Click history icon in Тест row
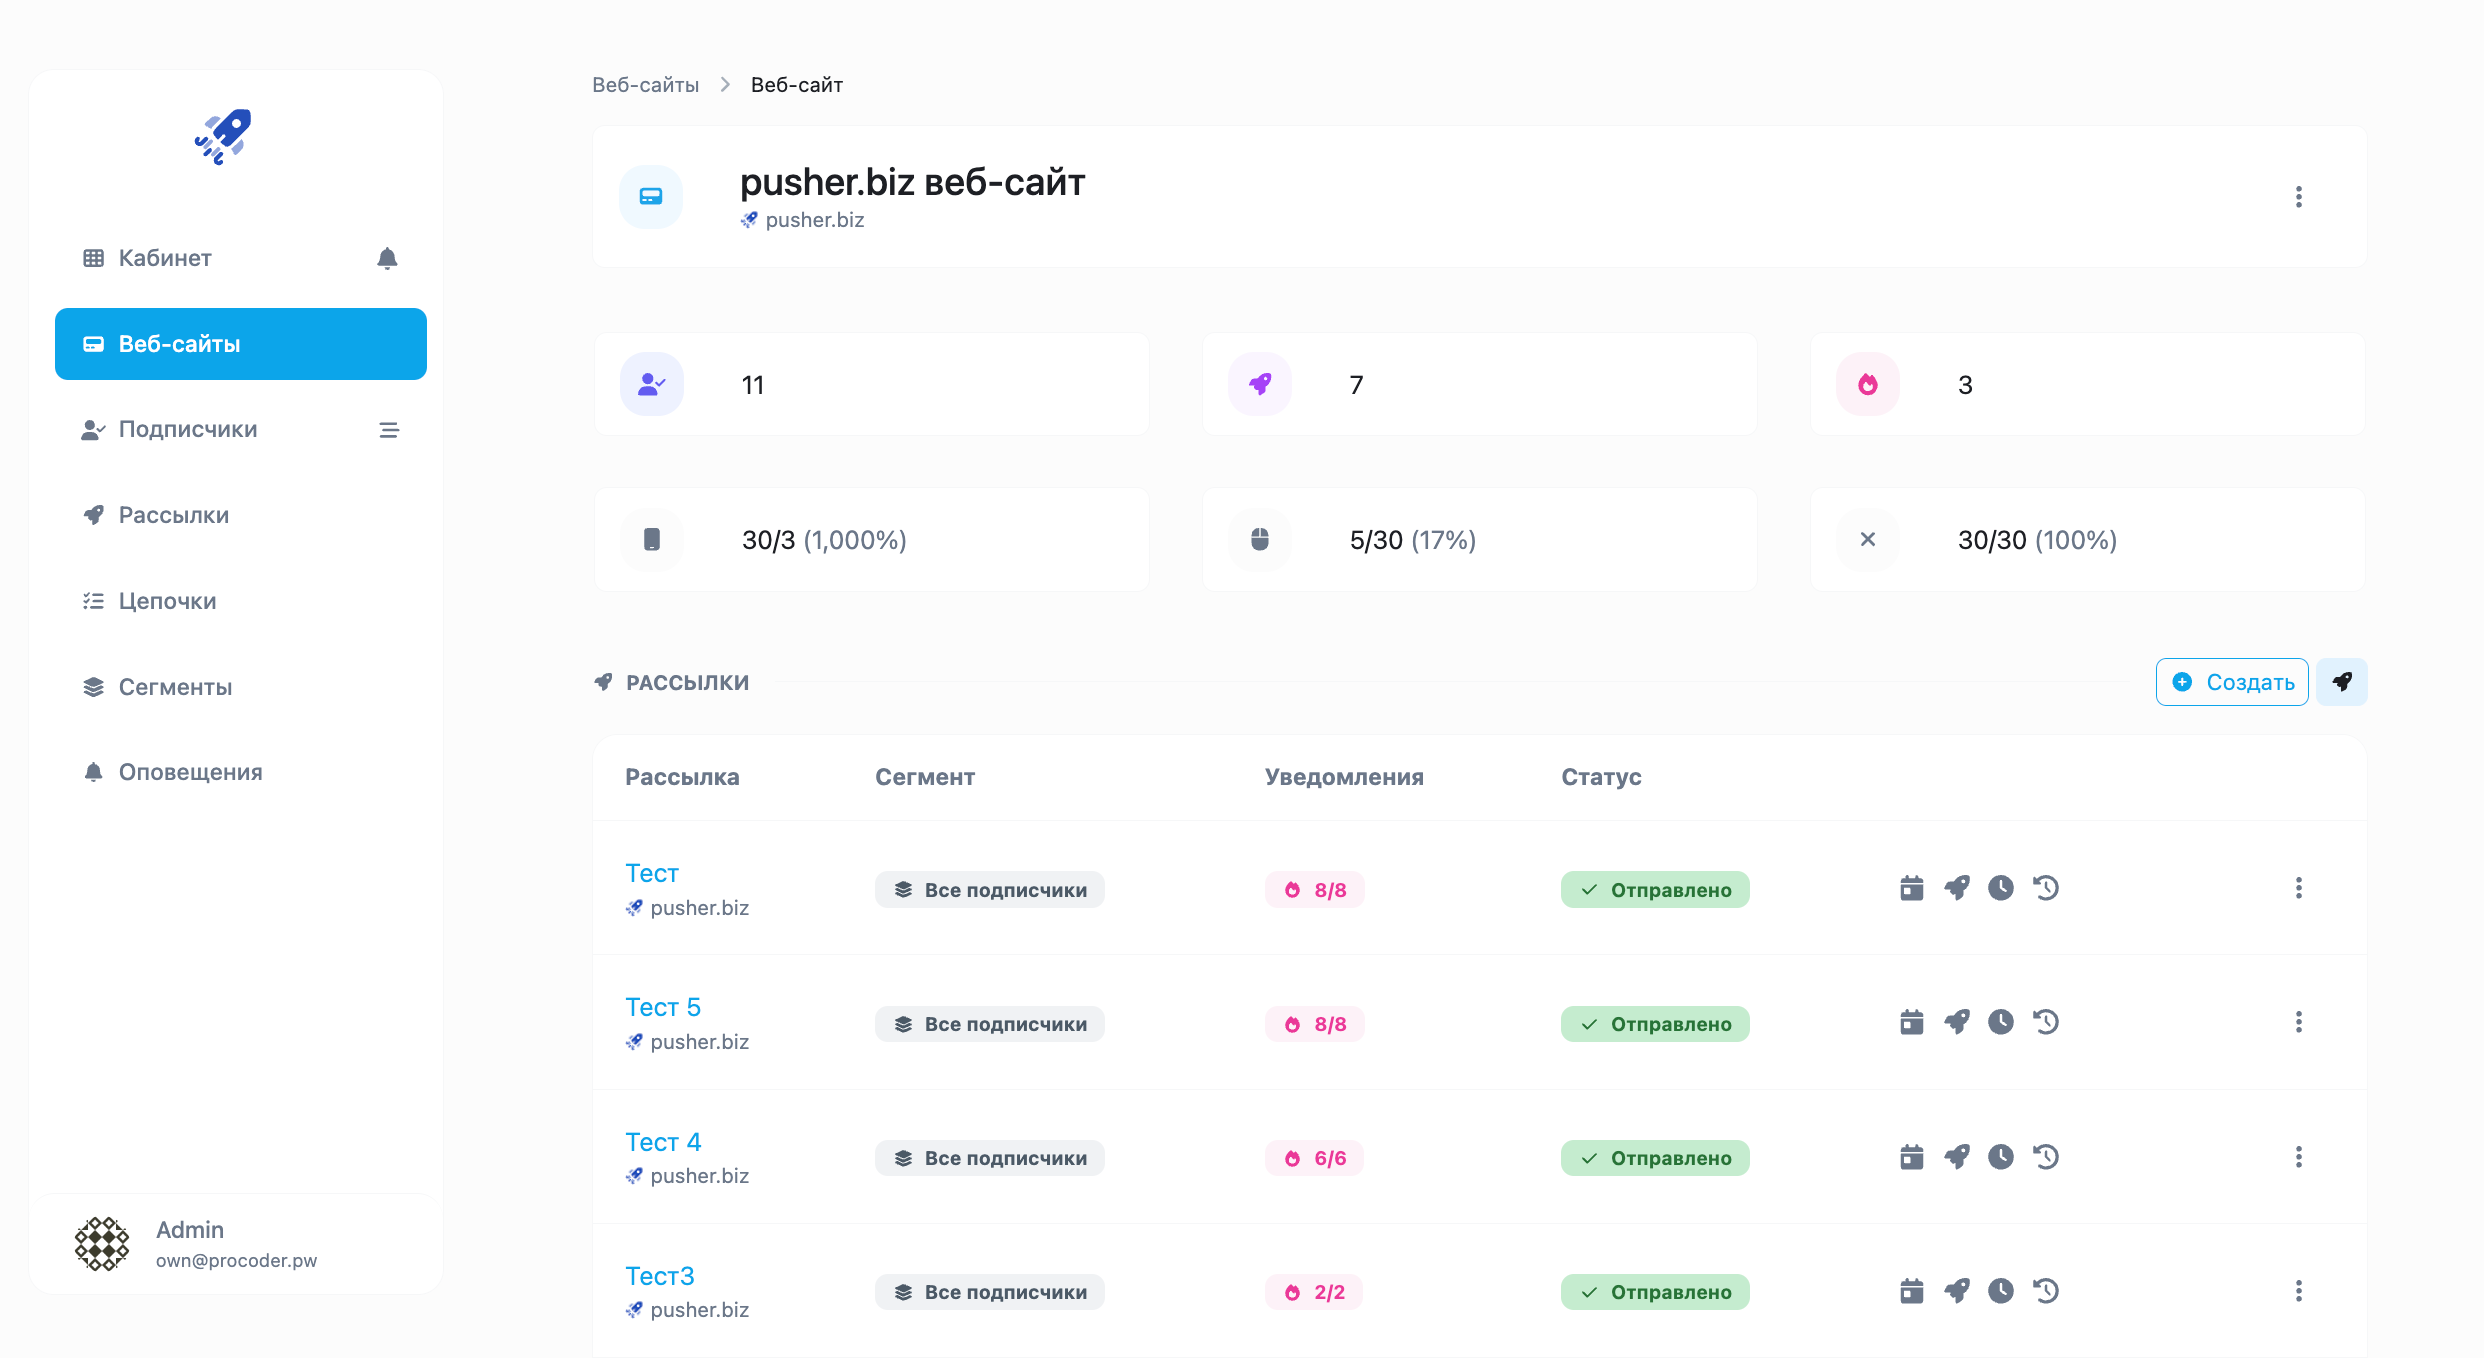This screenshot has height=1358, width=2484. pos(2045,888)
